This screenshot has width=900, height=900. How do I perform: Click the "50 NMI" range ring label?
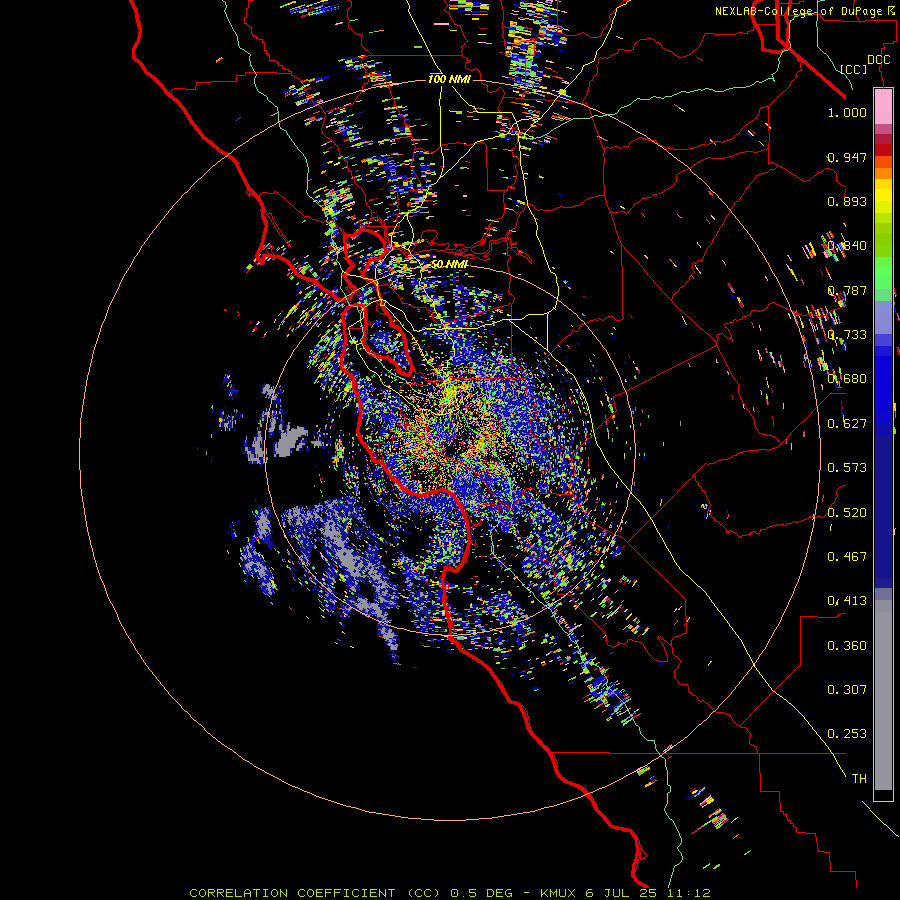click(x=449, y=264)
